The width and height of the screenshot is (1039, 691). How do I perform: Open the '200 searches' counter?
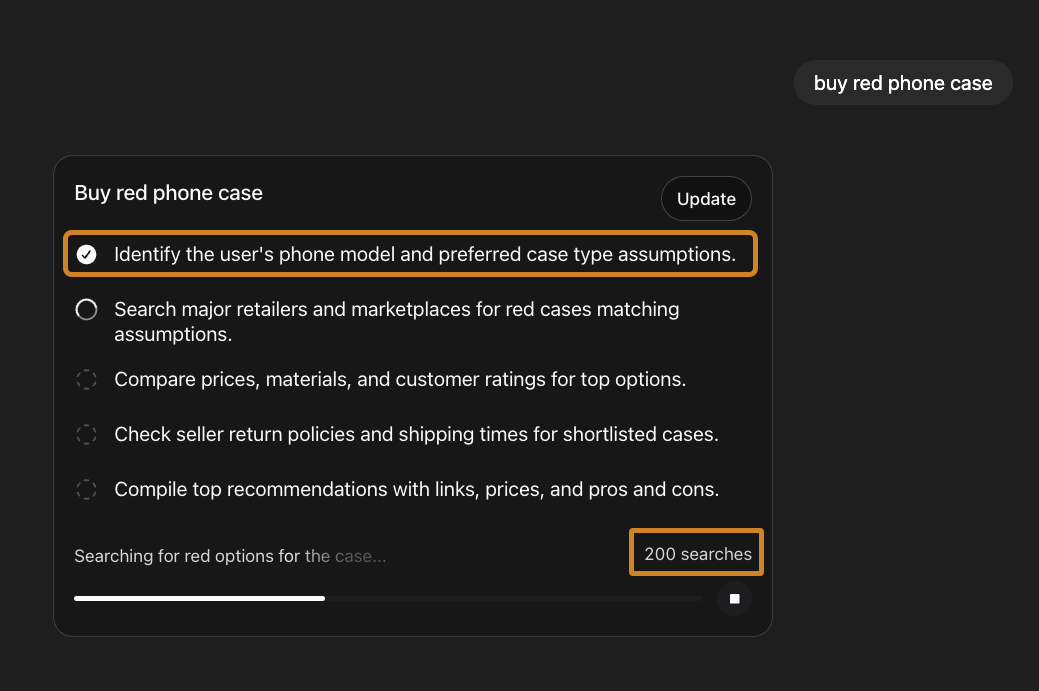tap(696, 552)
